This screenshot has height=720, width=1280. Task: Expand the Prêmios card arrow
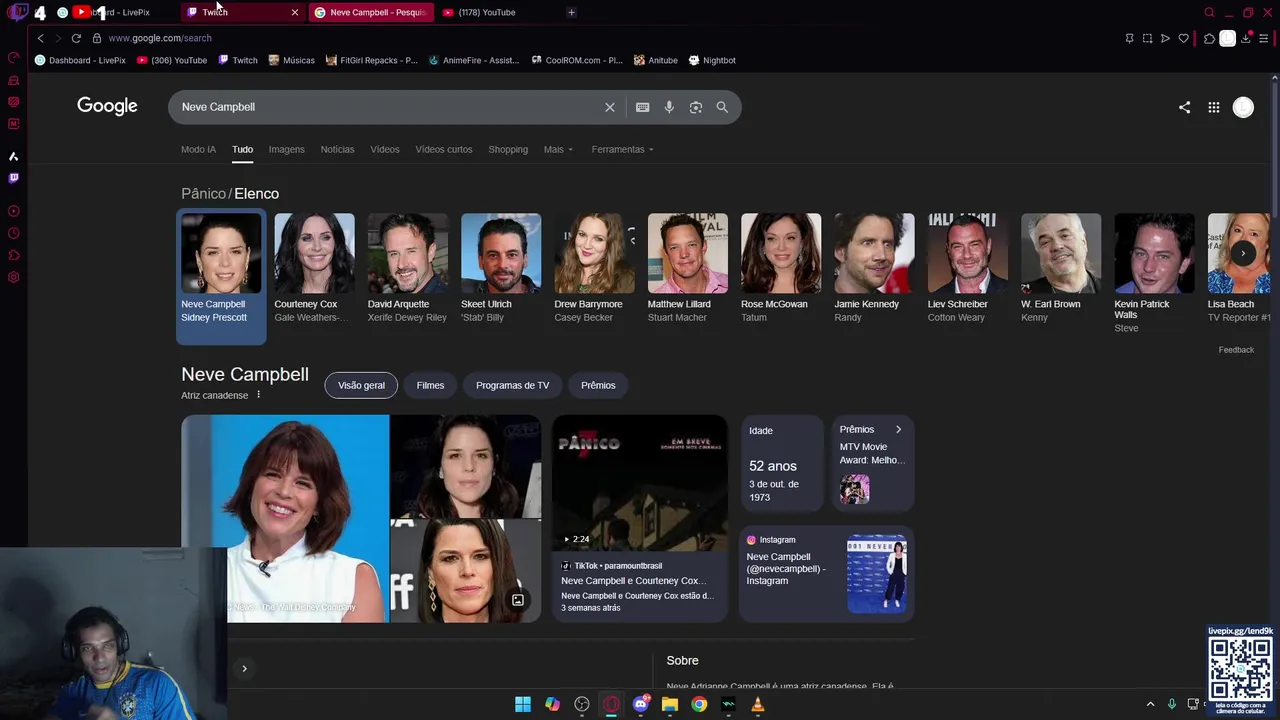[898, 429]
